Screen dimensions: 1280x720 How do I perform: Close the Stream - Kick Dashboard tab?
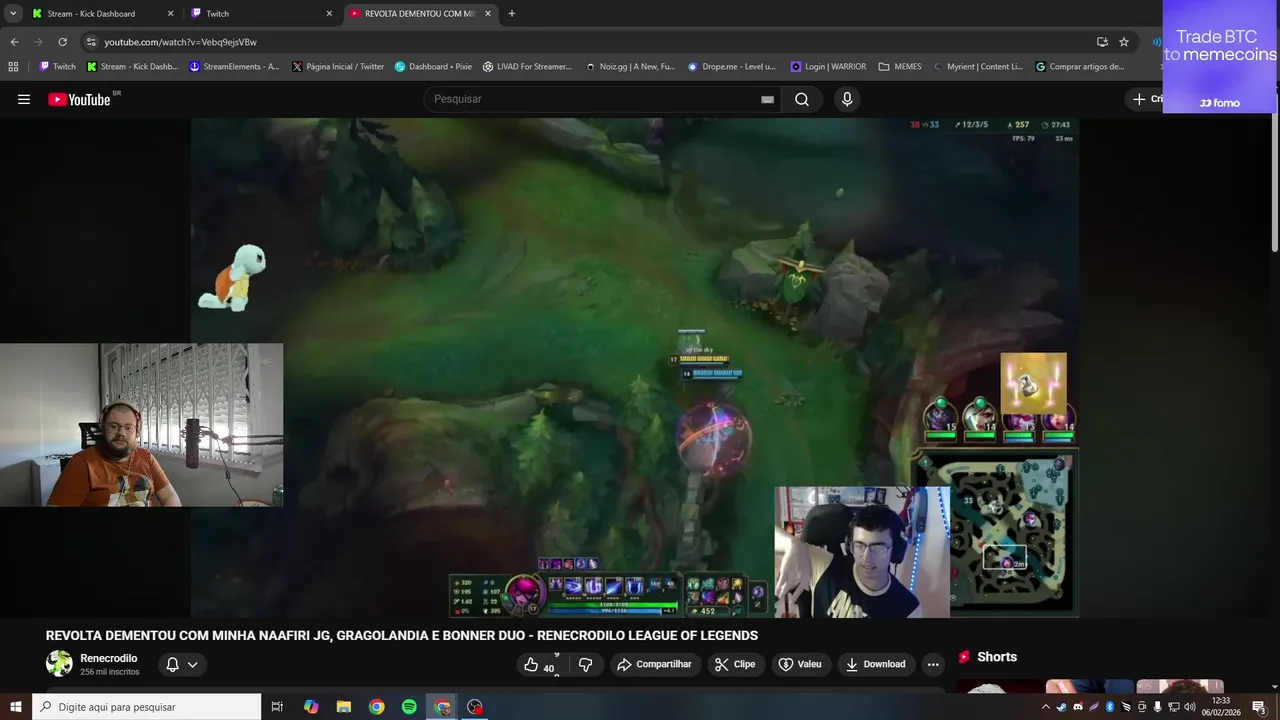click(170, 13)
